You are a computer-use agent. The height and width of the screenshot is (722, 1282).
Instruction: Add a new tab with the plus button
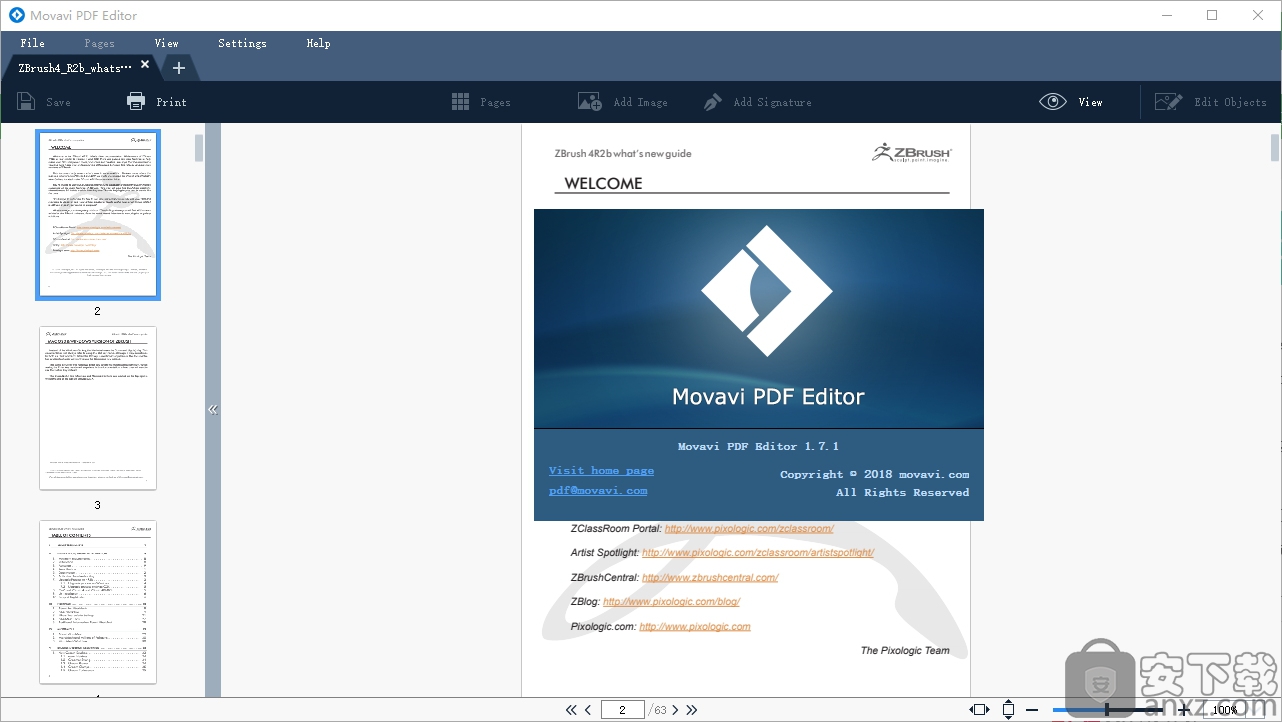(x=179, y=68)
